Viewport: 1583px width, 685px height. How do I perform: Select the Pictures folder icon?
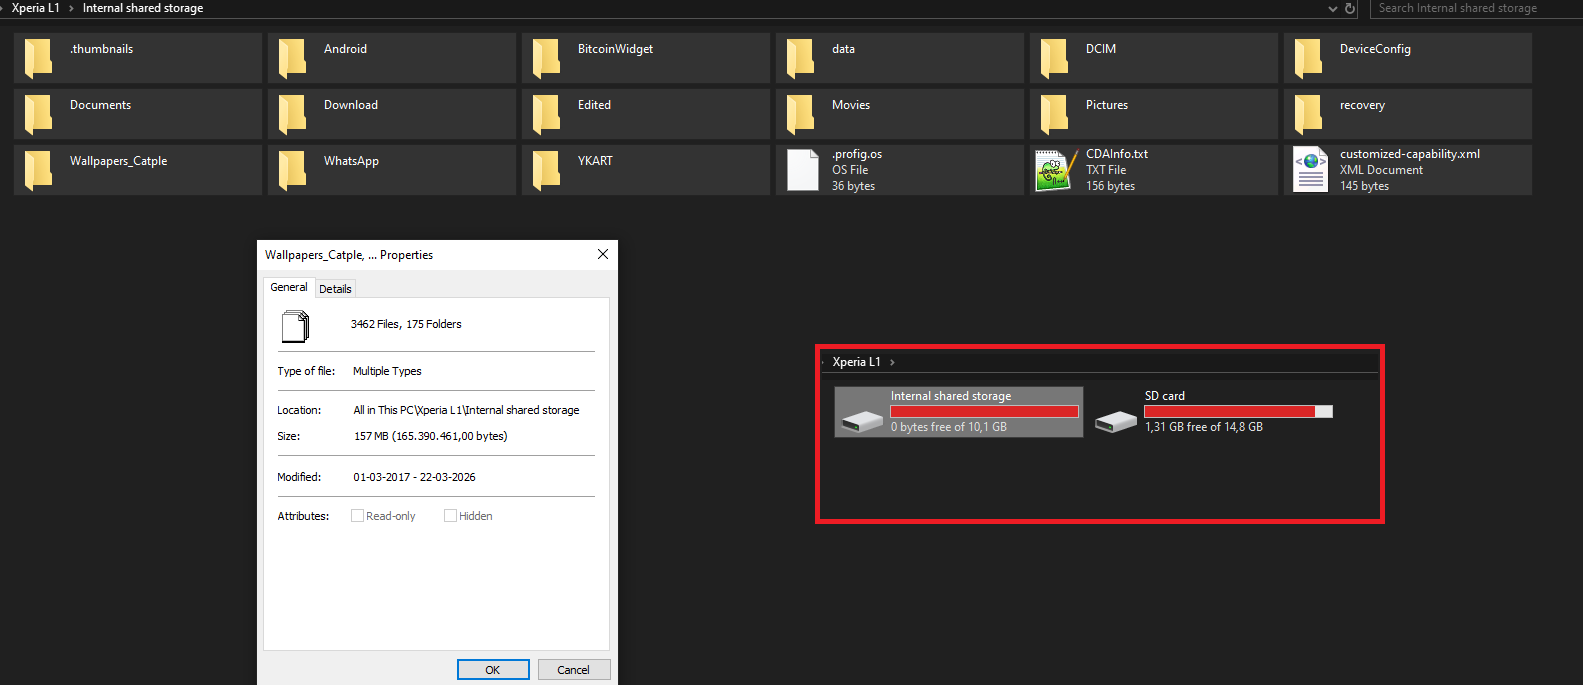point(1054,114)
